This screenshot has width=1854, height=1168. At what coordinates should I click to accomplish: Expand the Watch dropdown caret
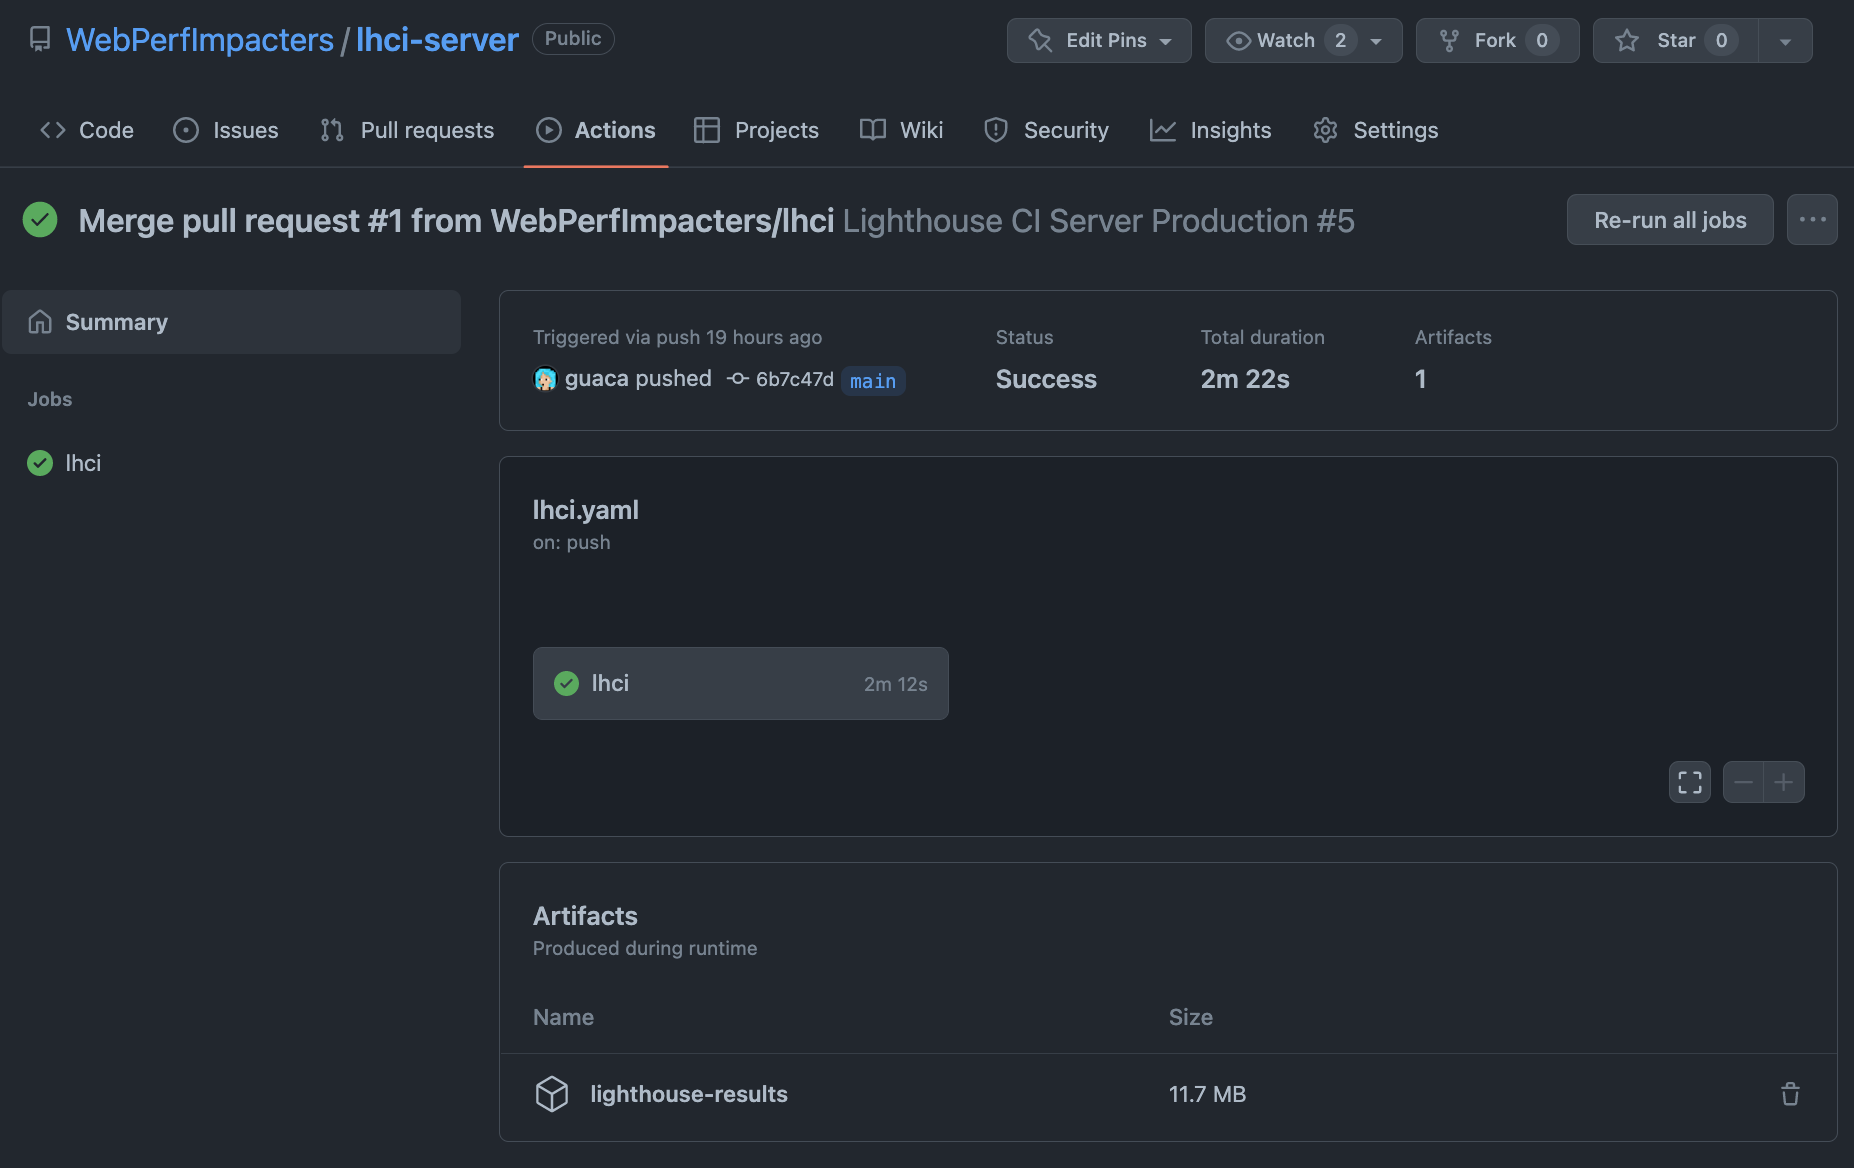click(x=1376, y=41)
